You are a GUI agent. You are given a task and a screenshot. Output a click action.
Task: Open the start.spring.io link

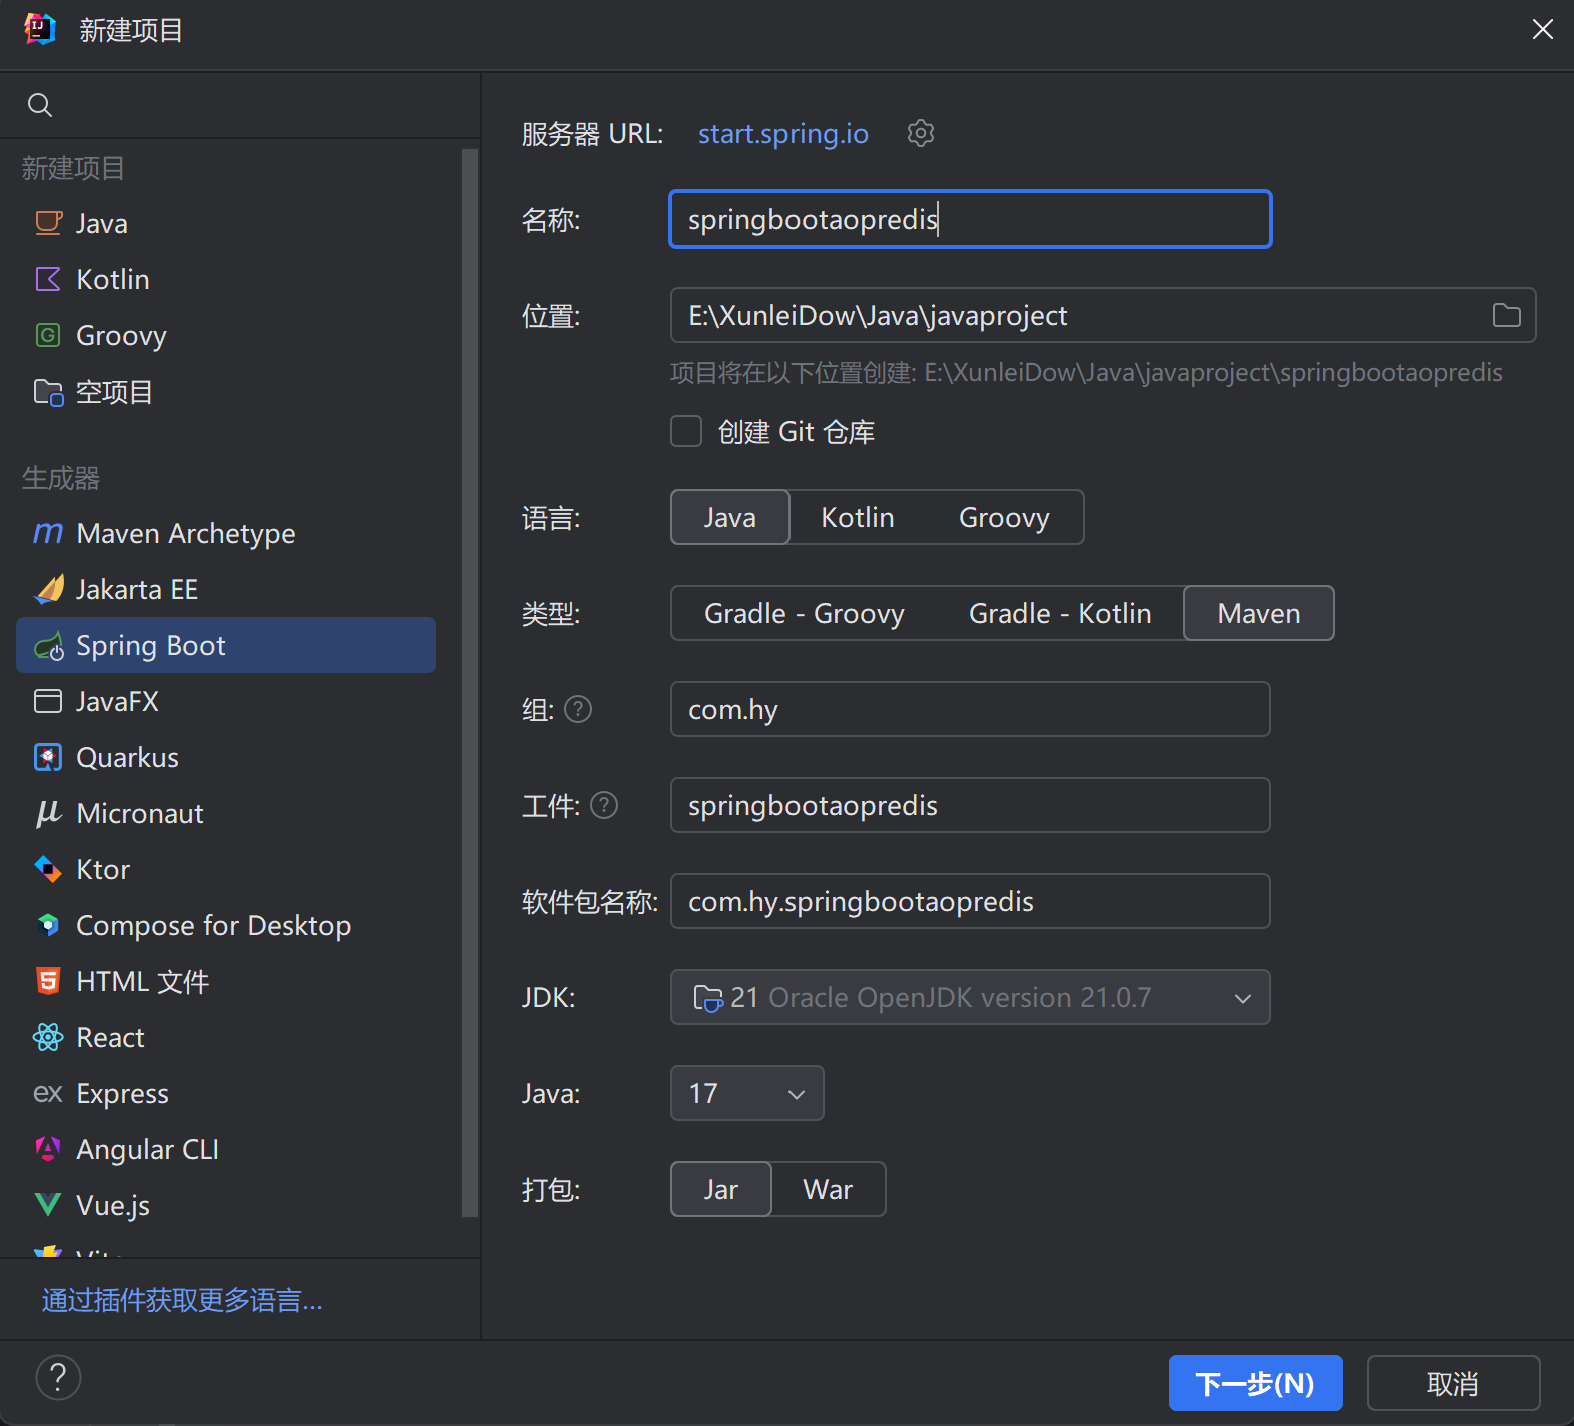coord(783,133)
